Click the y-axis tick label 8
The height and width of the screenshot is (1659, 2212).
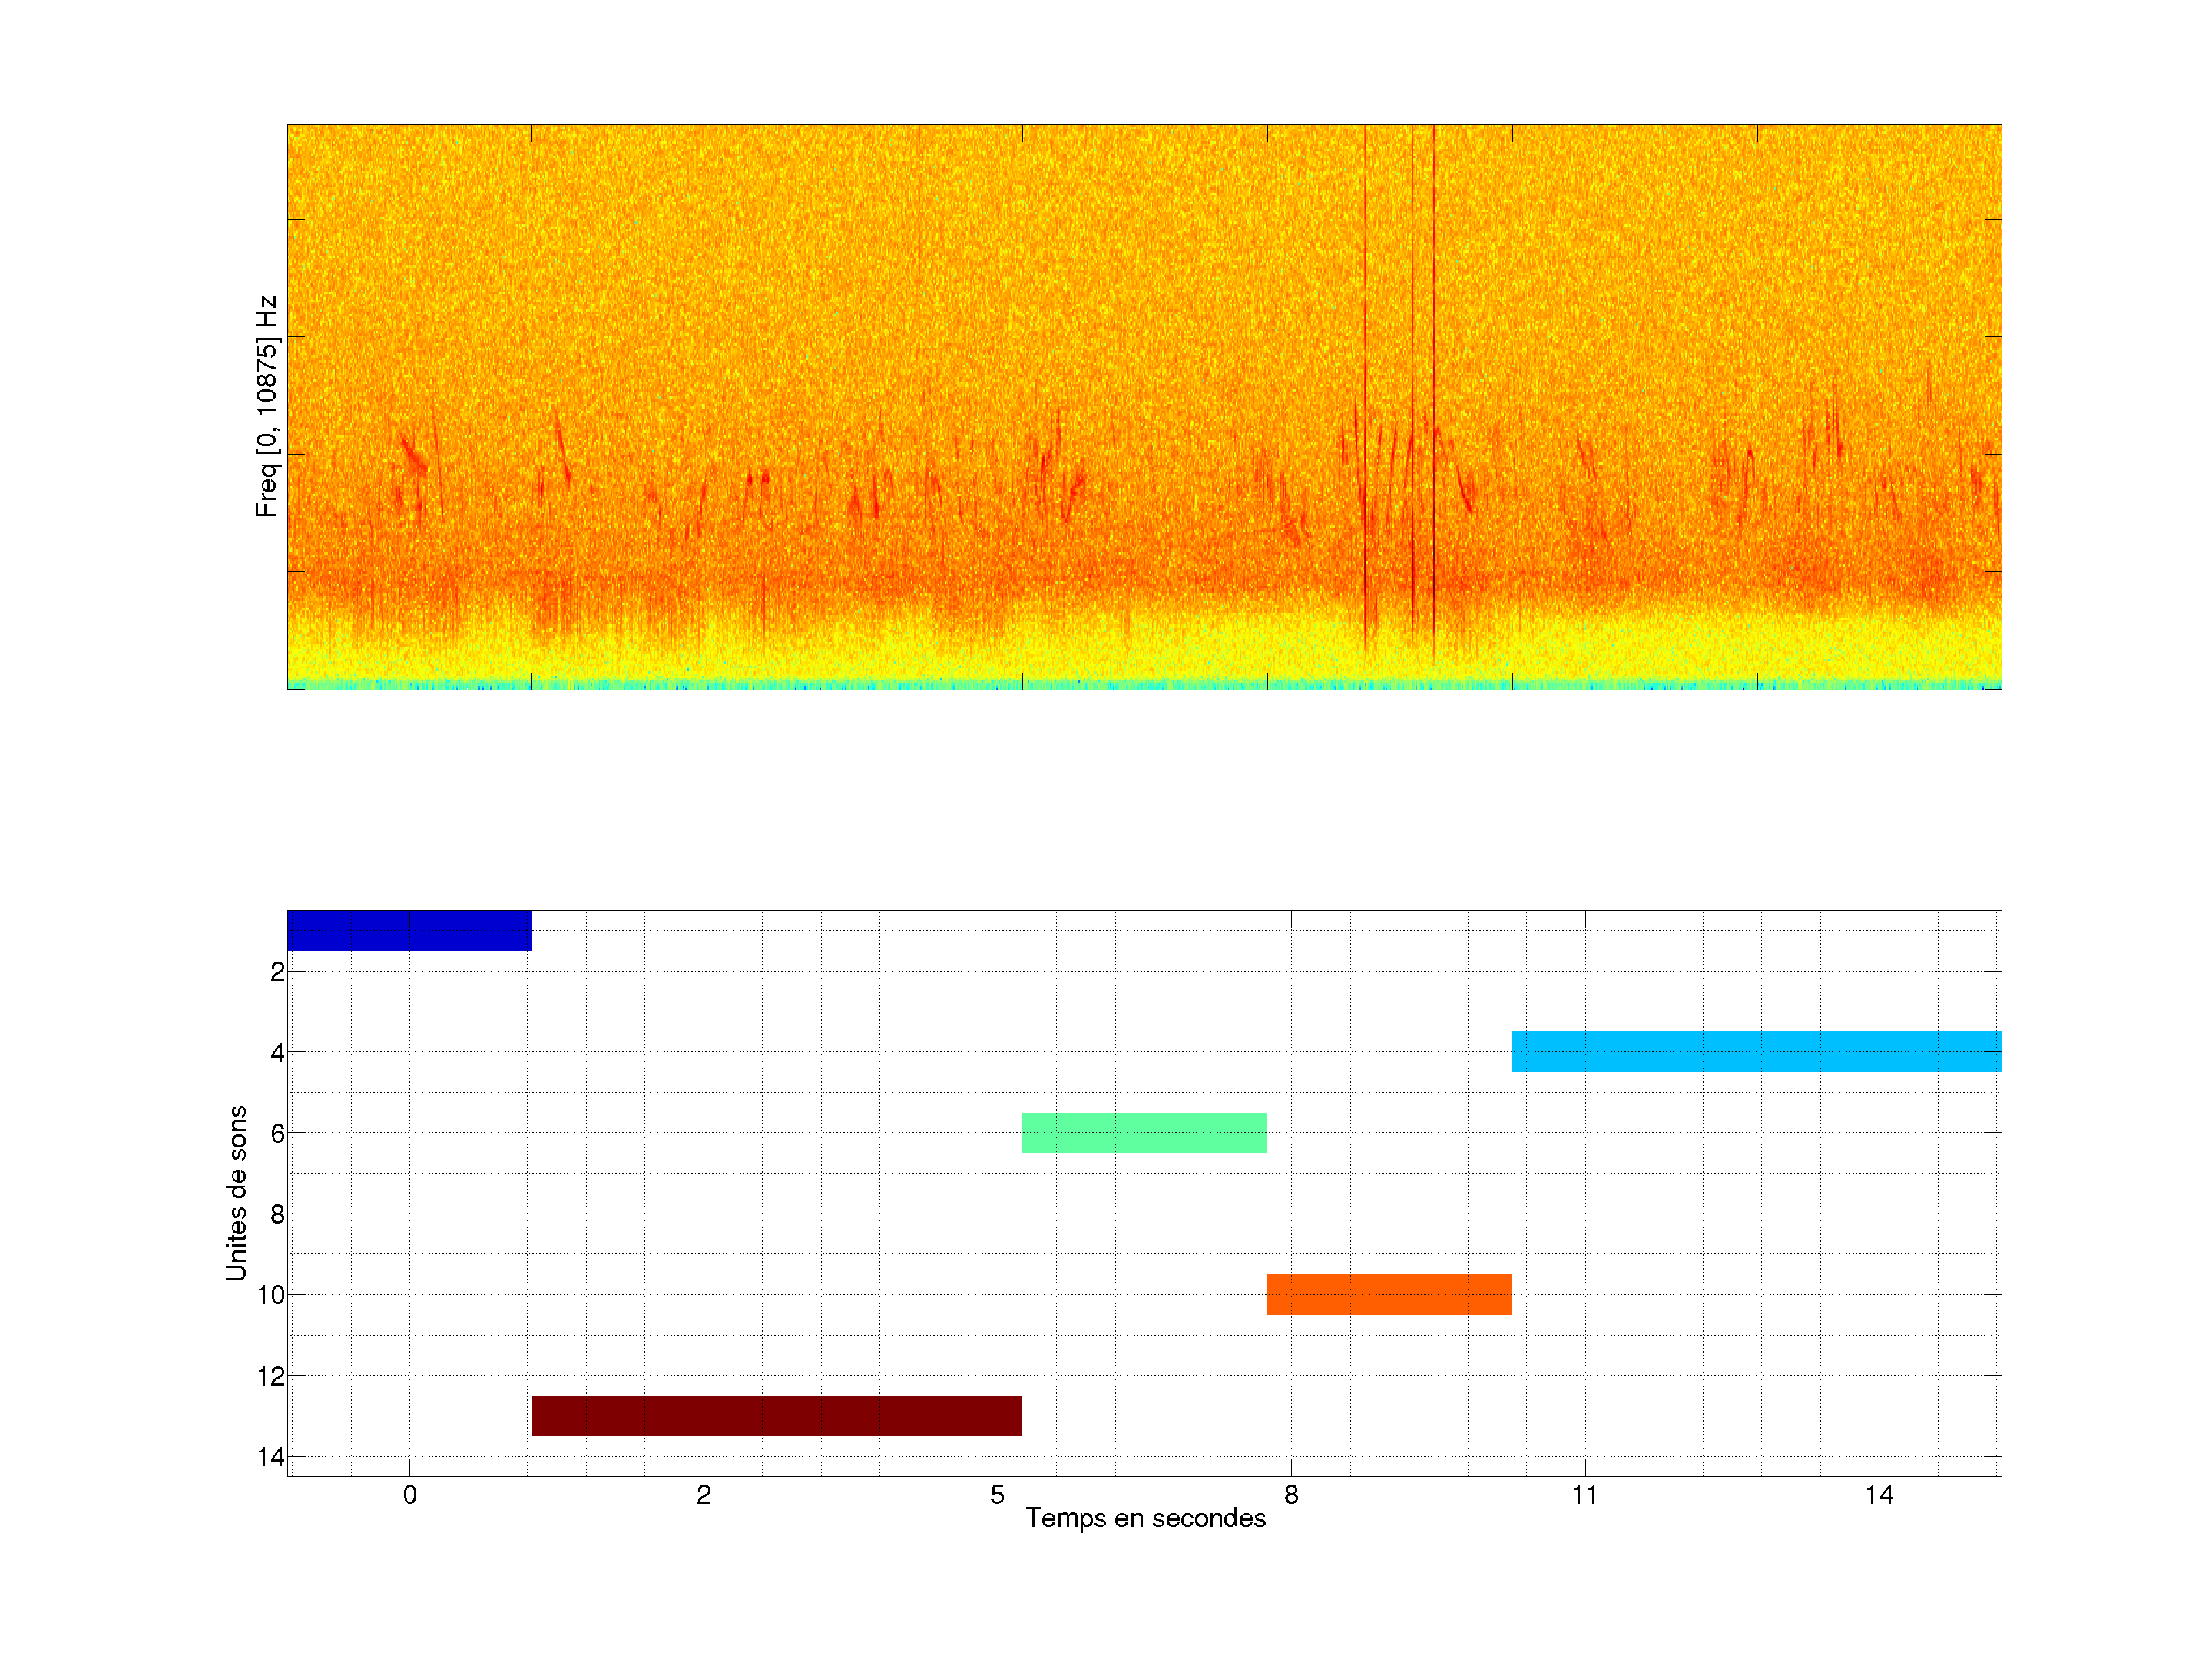(x=277, y=1214)
